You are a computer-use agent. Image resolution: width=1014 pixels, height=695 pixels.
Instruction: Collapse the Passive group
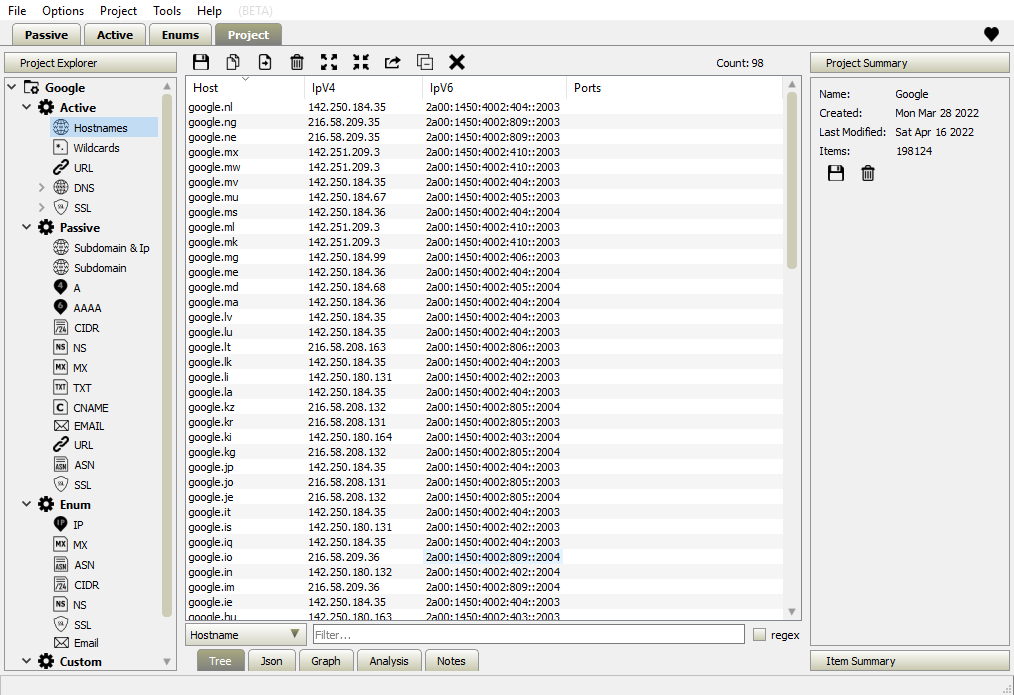click(27, 227)
